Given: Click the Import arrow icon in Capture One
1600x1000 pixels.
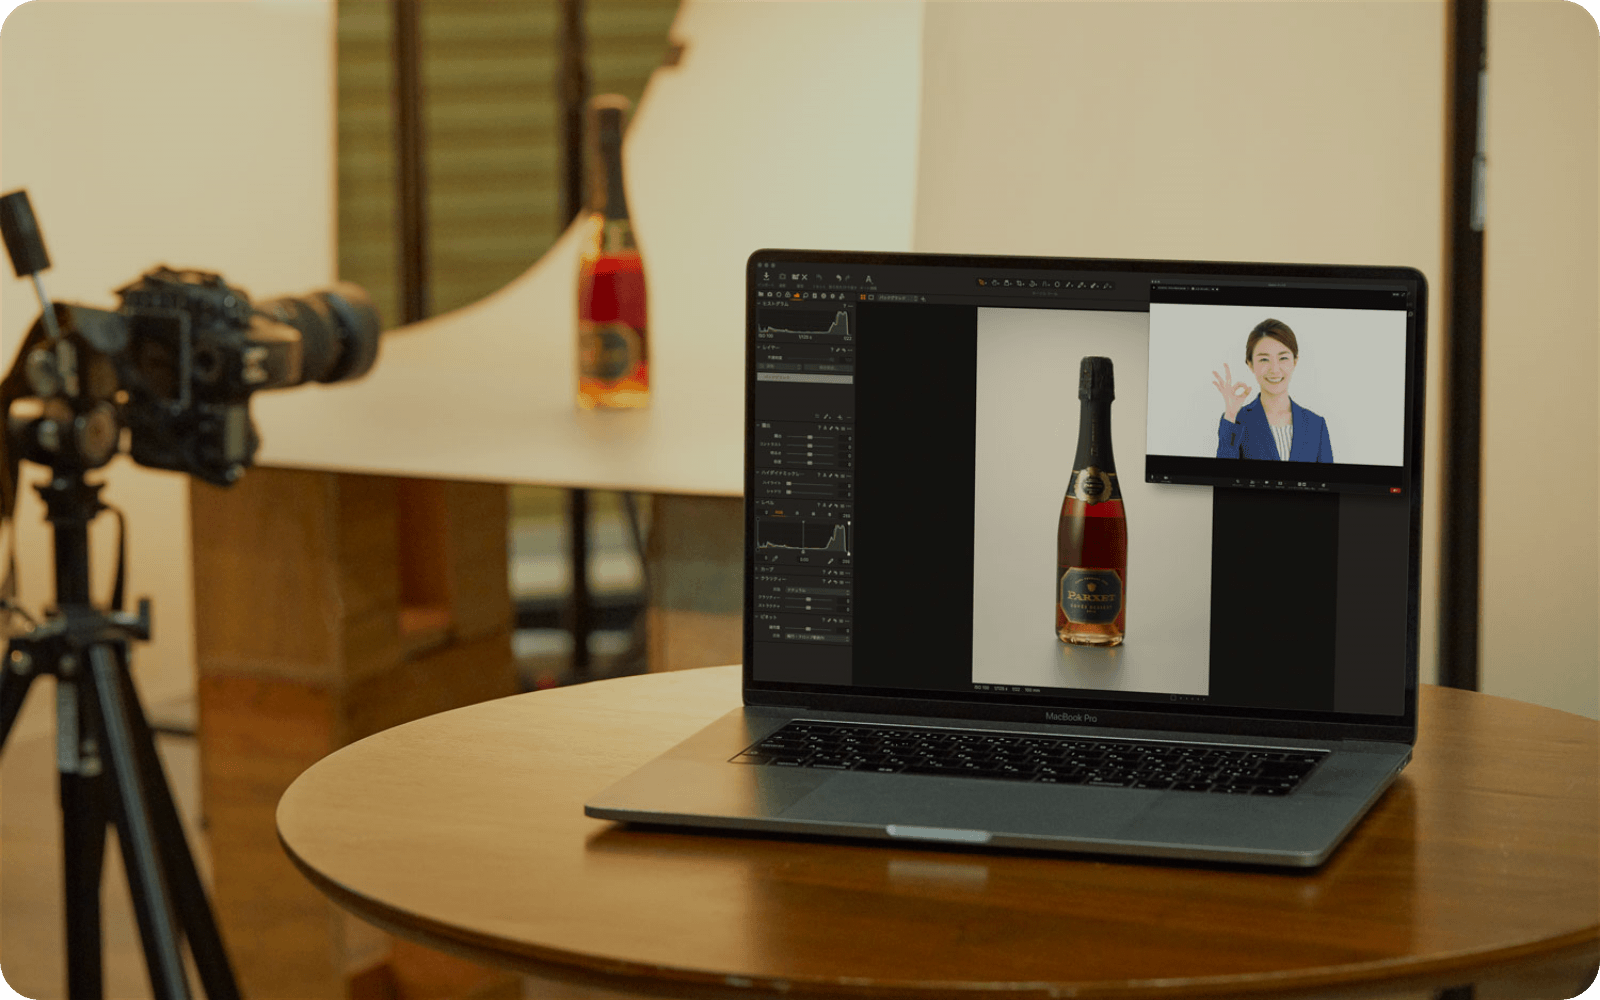Looking at the screenshot, I should 766,277.
